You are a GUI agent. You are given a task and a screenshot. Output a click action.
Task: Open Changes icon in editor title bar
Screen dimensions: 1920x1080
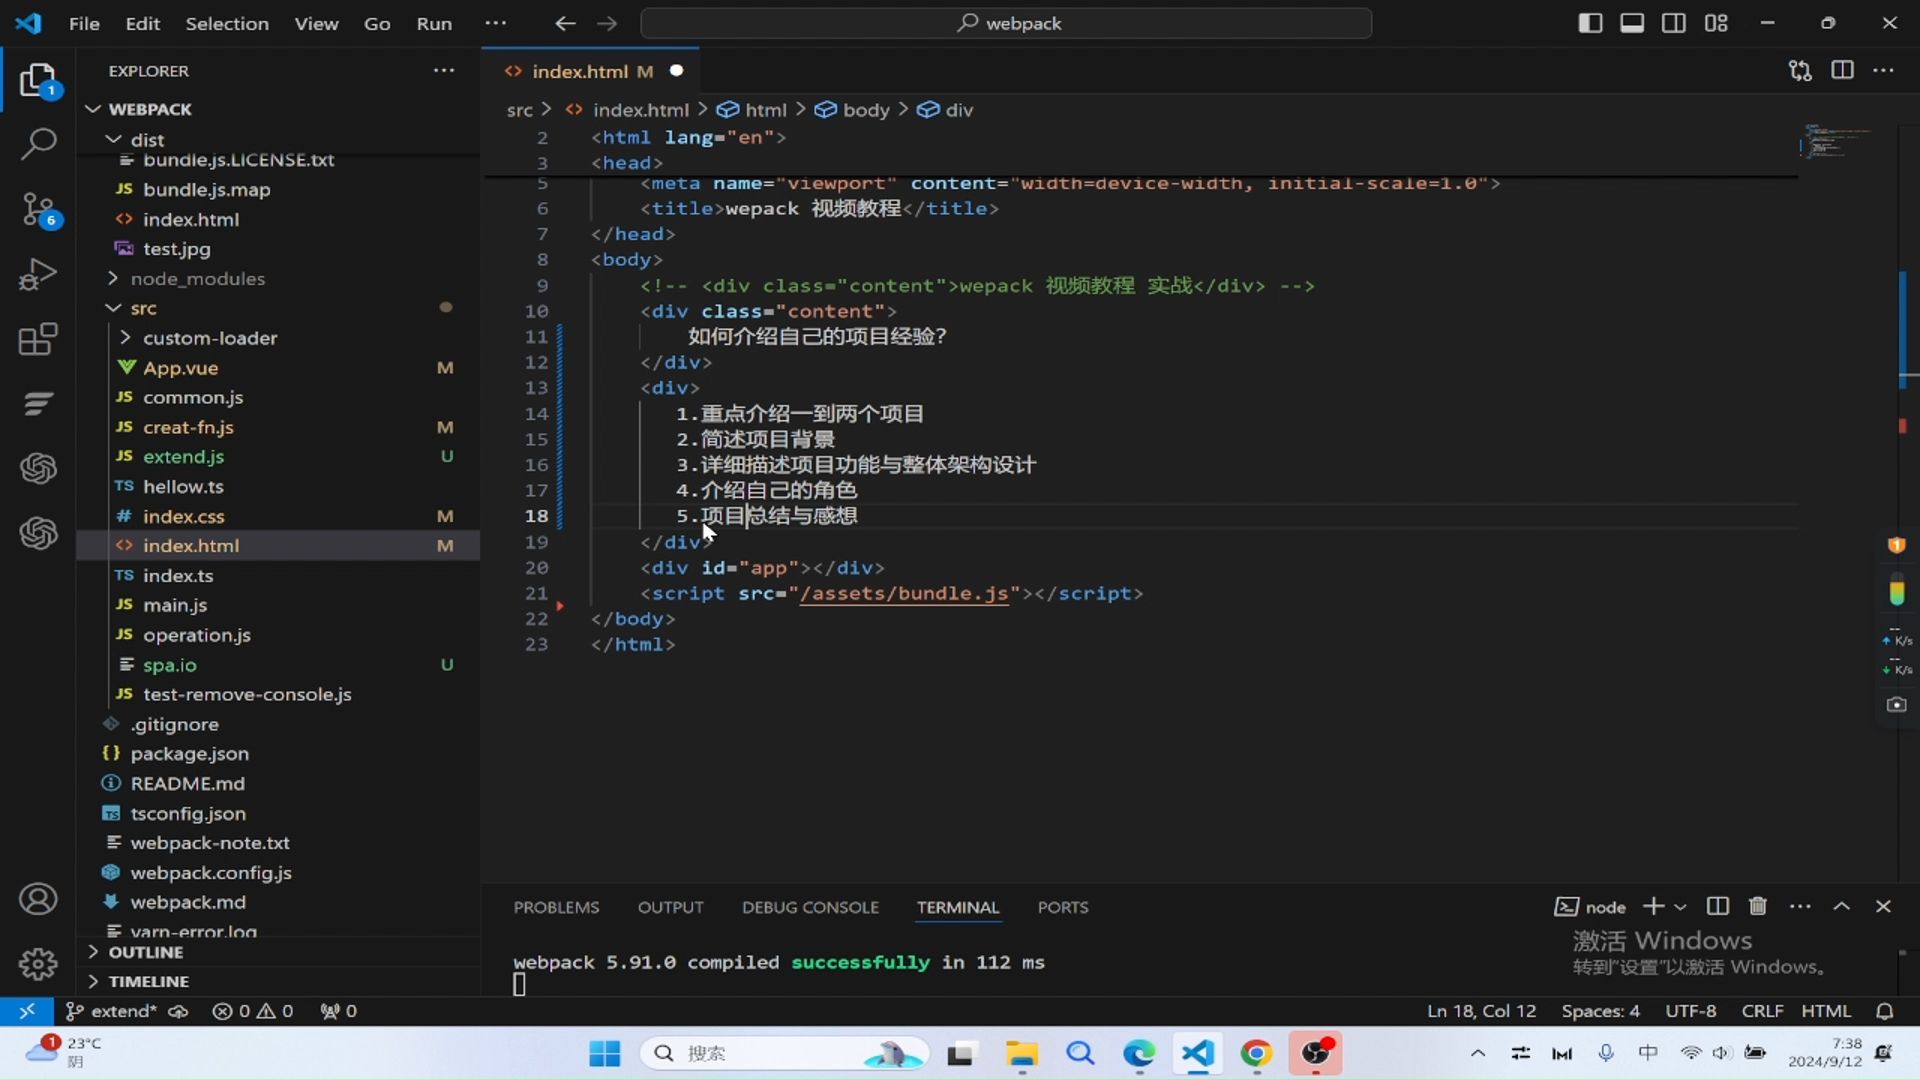pyautogui.click(x=1800, y=71)
